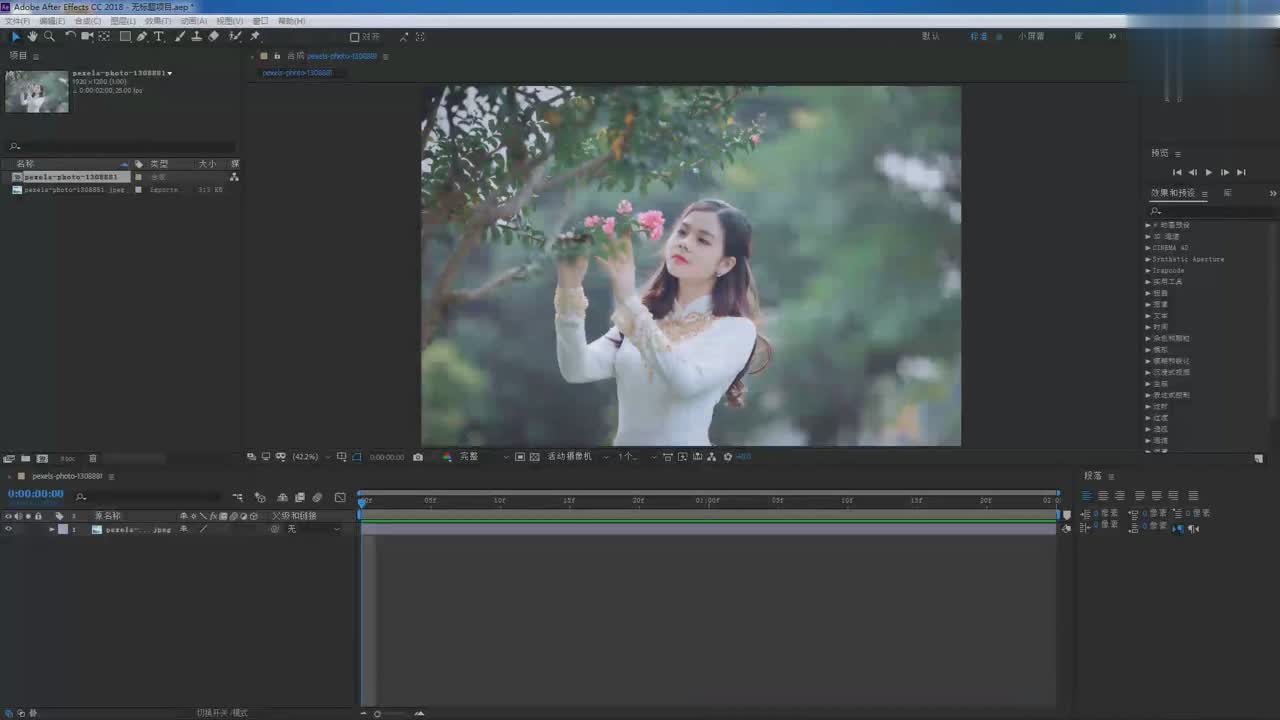Select the Roto Brush tool
Image resolution: width=1280 pixels, height=720 pixels.
235,36
